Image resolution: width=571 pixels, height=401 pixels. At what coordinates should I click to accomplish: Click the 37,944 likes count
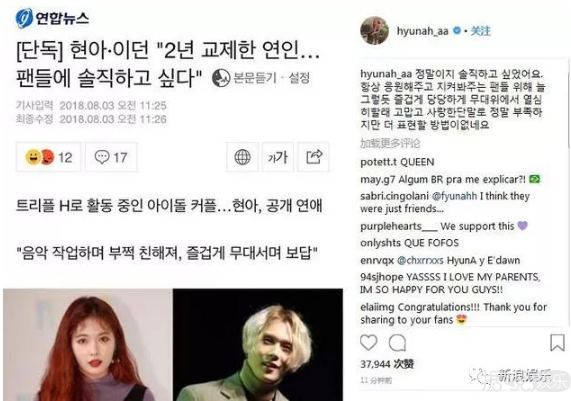click(387, 364)
